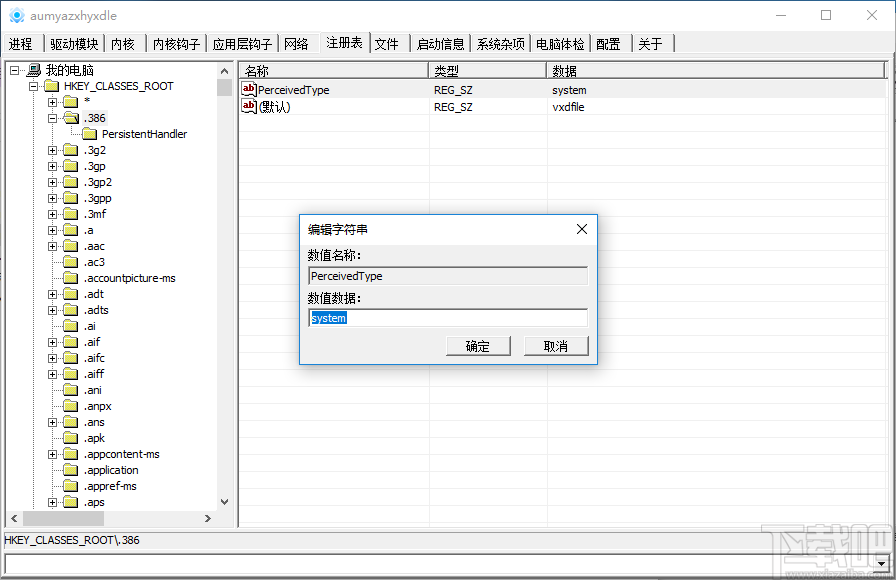Open the 电脑体检 tab

[x=560, y=44]
